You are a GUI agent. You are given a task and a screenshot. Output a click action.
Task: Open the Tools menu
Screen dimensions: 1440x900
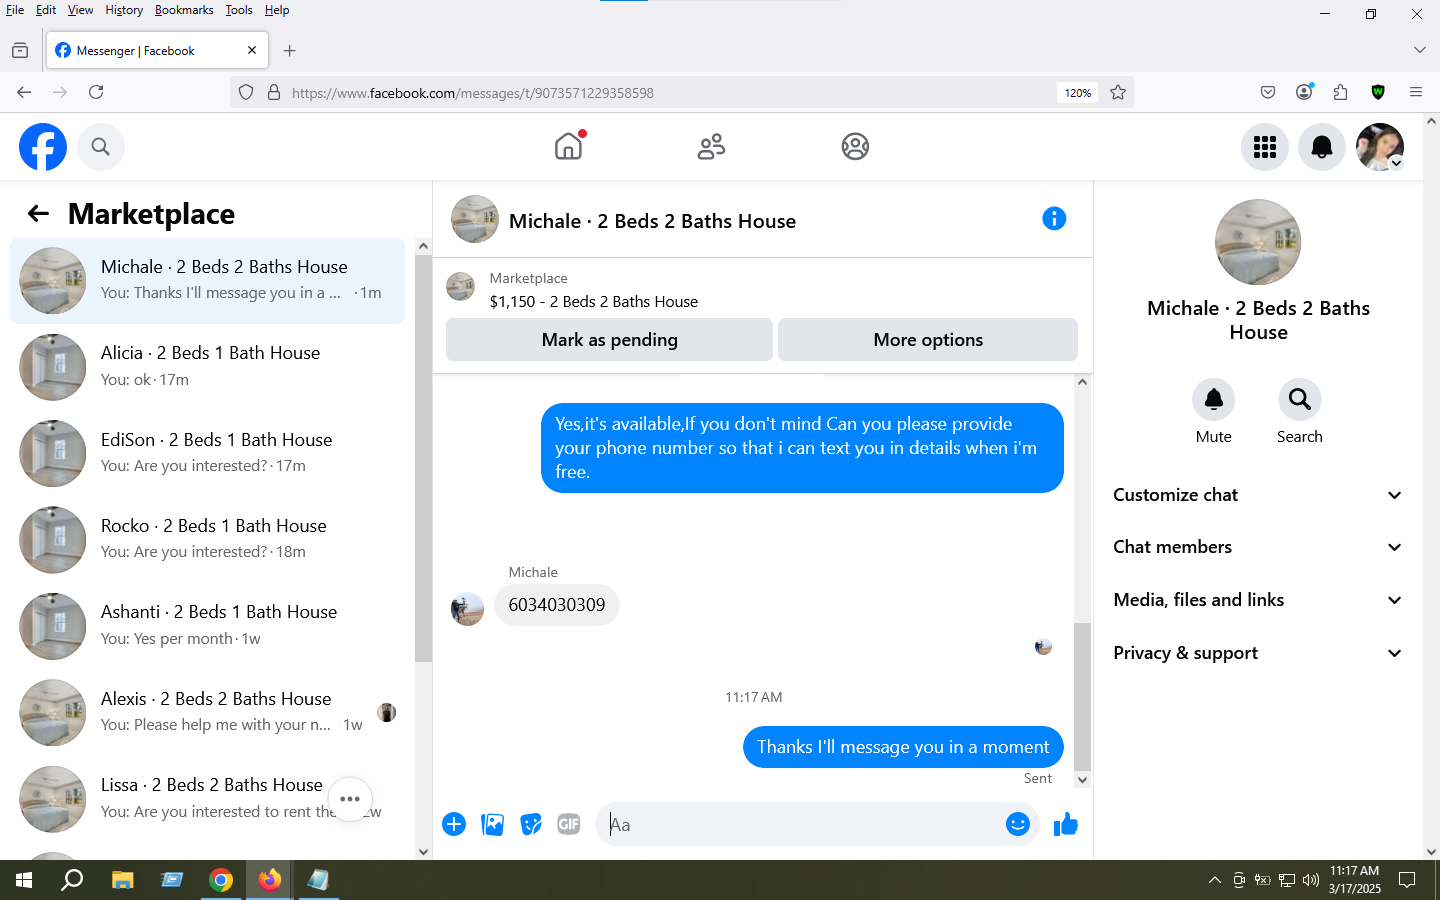[x=239, y=10]
